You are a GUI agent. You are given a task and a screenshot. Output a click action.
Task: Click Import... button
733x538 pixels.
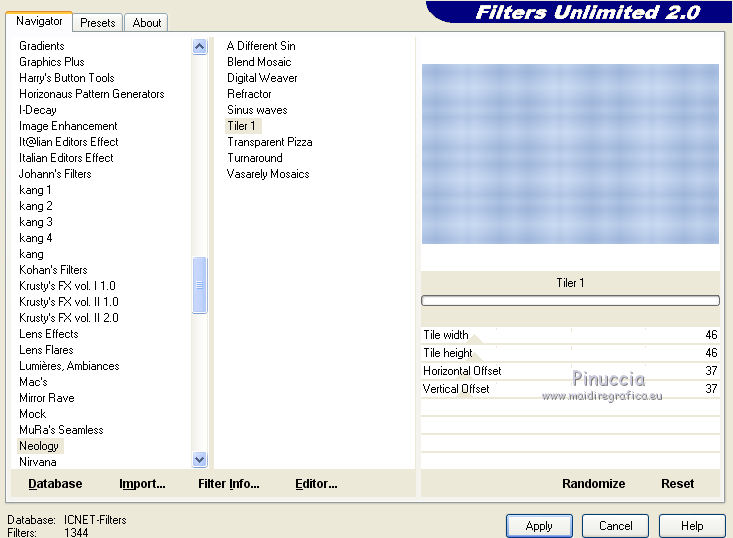(x=142, y=483)
